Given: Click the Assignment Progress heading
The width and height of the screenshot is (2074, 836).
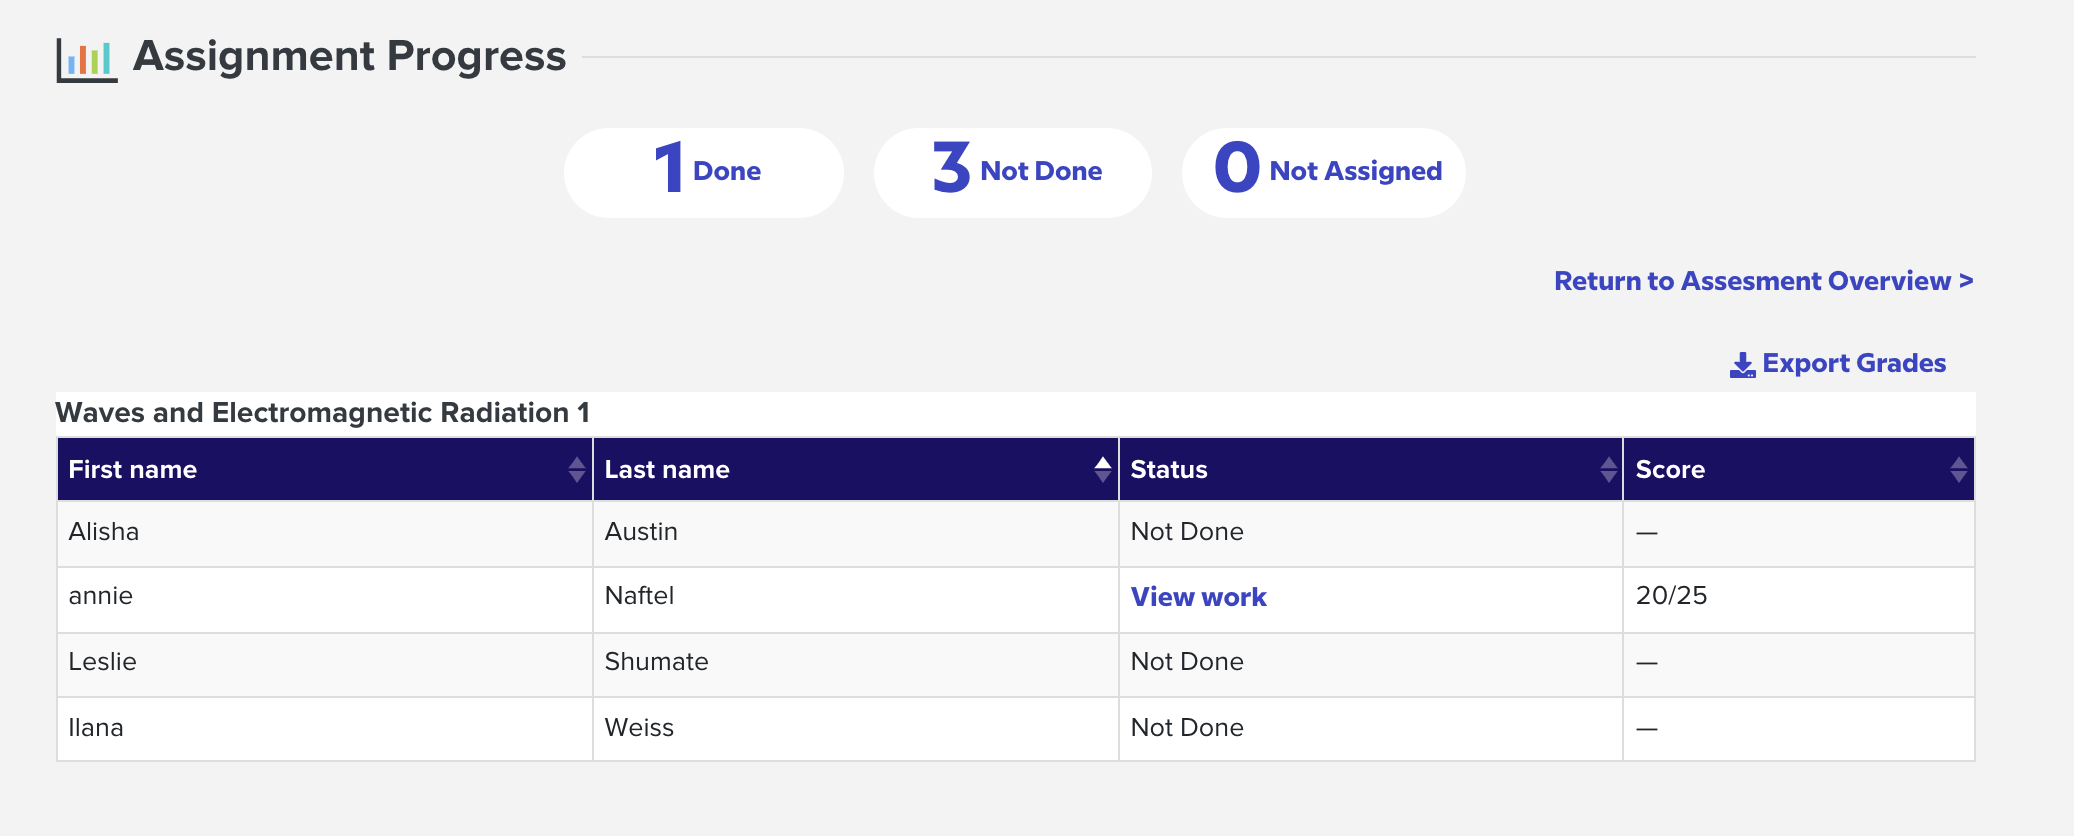Looking at the screenshot, I should pyautogui.click(x=350, y=56).
